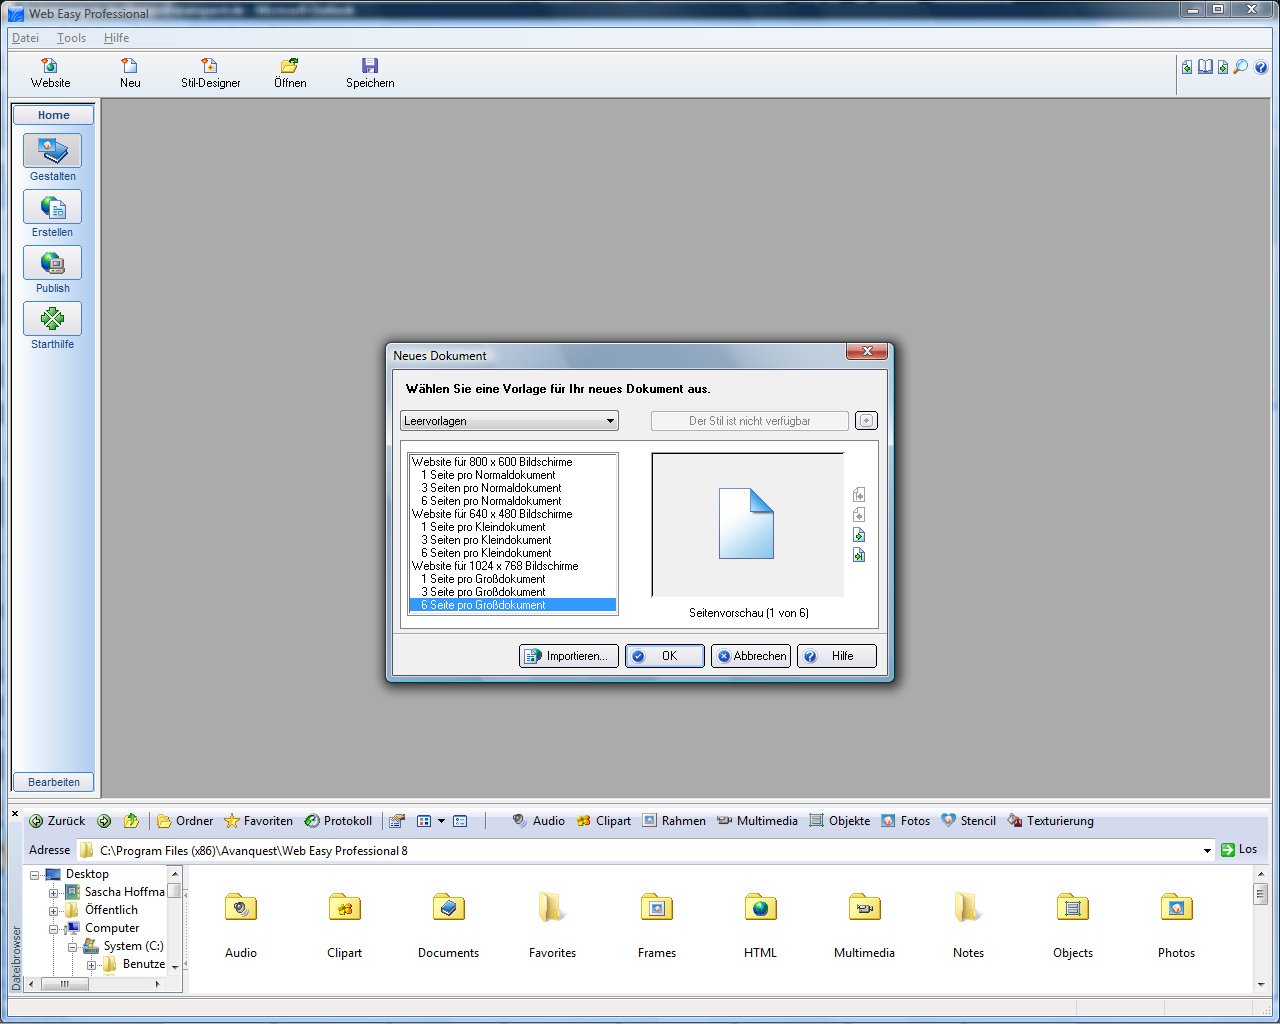Screen dimensions: 1280x1024
Task: Open the Rahmen browser category
Action: [x=674, y=820]
